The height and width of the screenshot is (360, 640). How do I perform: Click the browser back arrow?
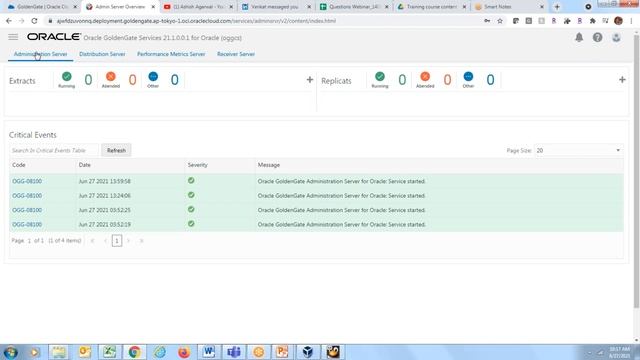[x=9, y=21]
